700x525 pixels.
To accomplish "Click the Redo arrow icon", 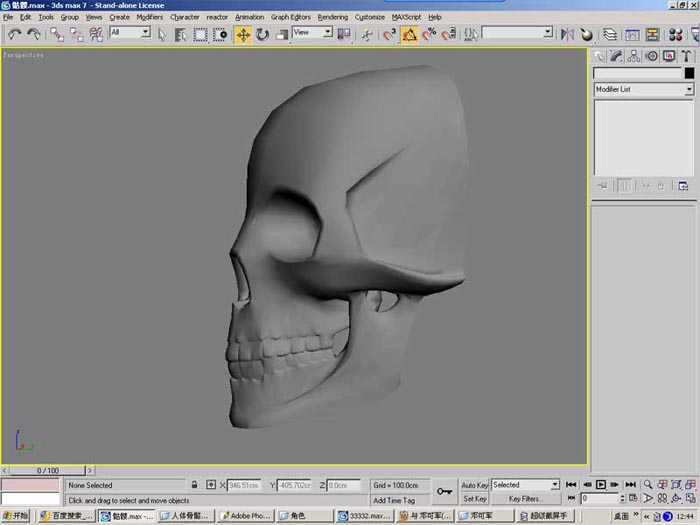I will point(34,34).
